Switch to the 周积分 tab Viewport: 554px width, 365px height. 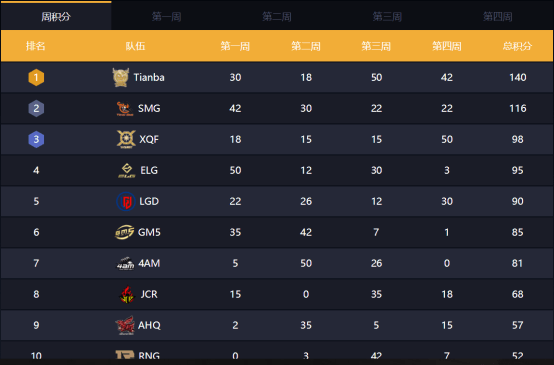(56, 16)
